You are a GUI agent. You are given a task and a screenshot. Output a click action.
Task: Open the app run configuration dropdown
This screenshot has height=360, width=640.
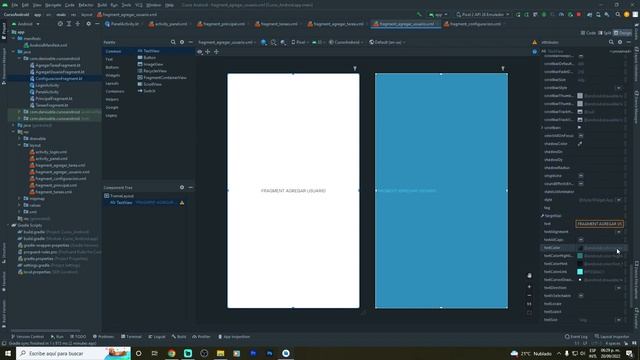[438, 15]
